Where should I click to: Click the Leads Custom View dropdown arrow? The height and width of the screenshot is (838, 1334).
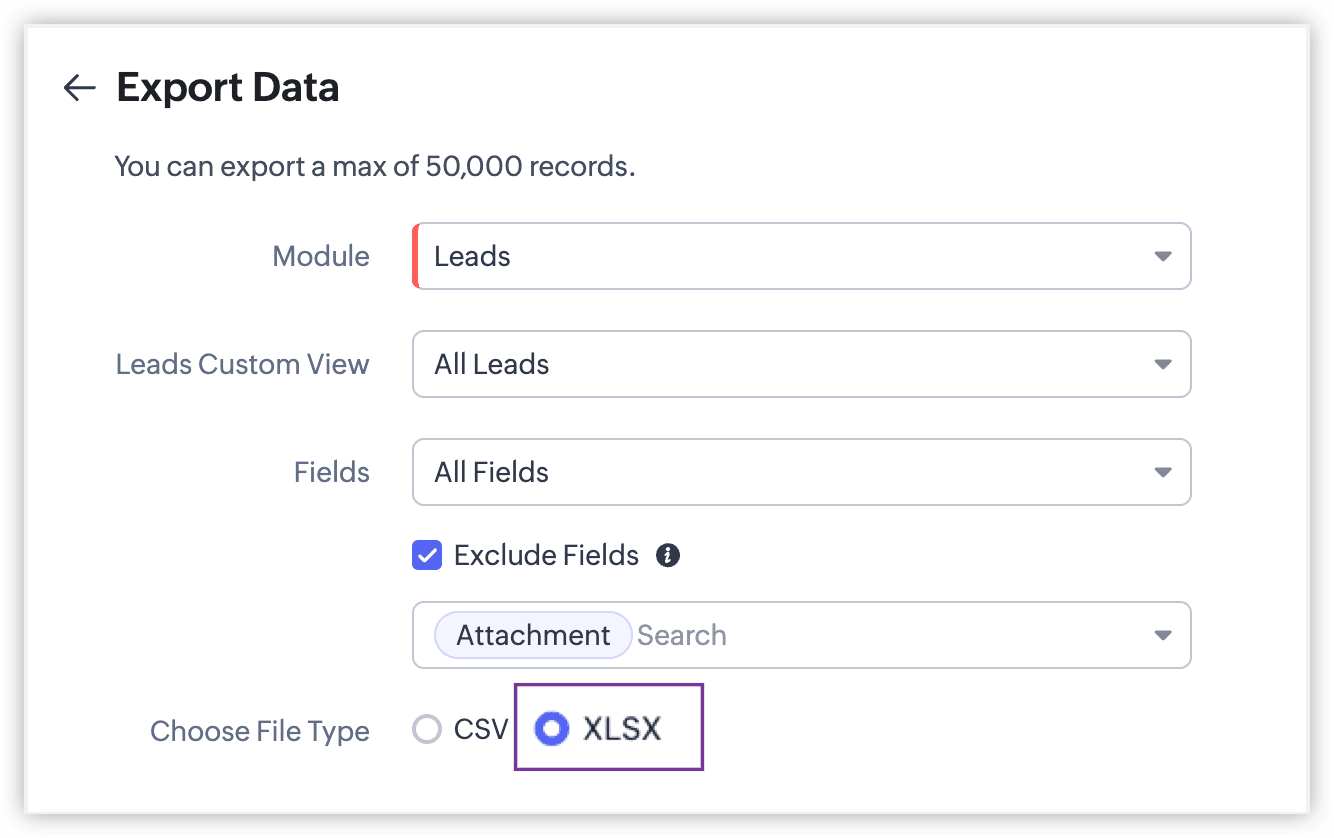click(1162, 365)
